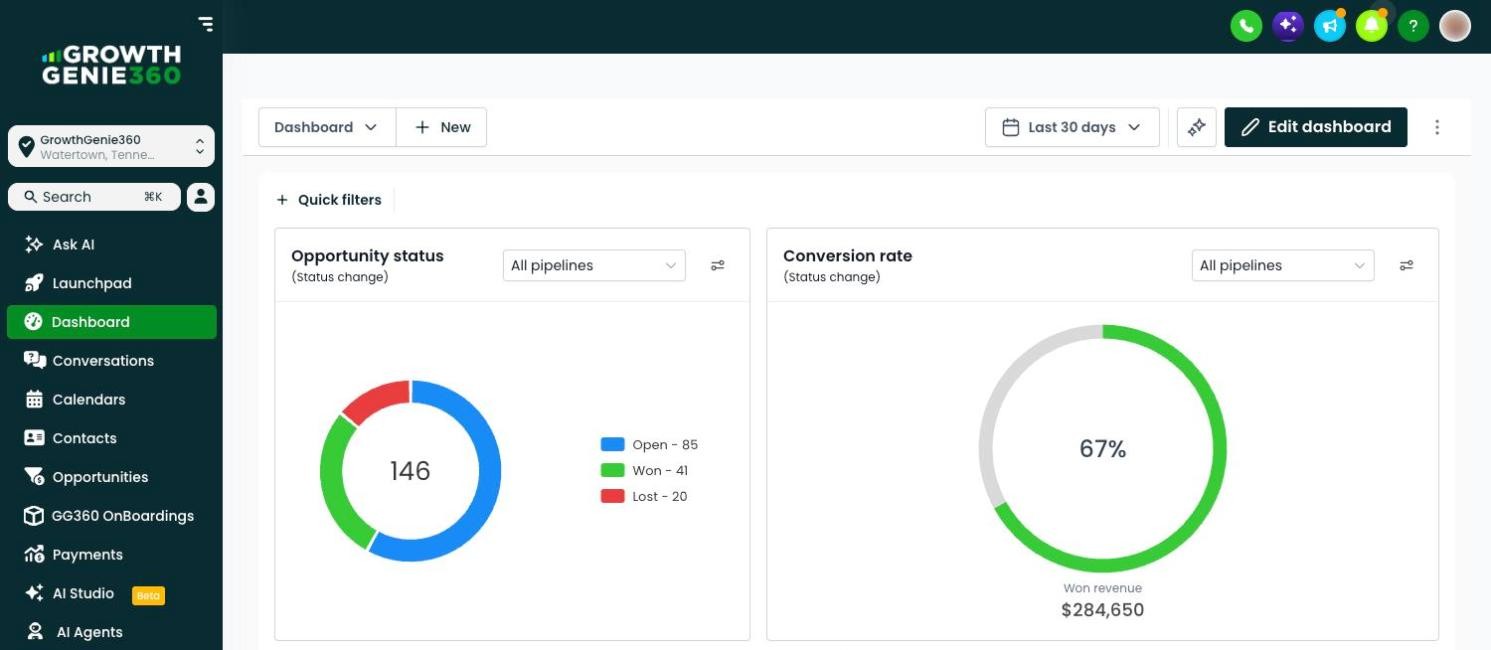
Task: Open Payments in the sidebar
Action: click(111, 555)
